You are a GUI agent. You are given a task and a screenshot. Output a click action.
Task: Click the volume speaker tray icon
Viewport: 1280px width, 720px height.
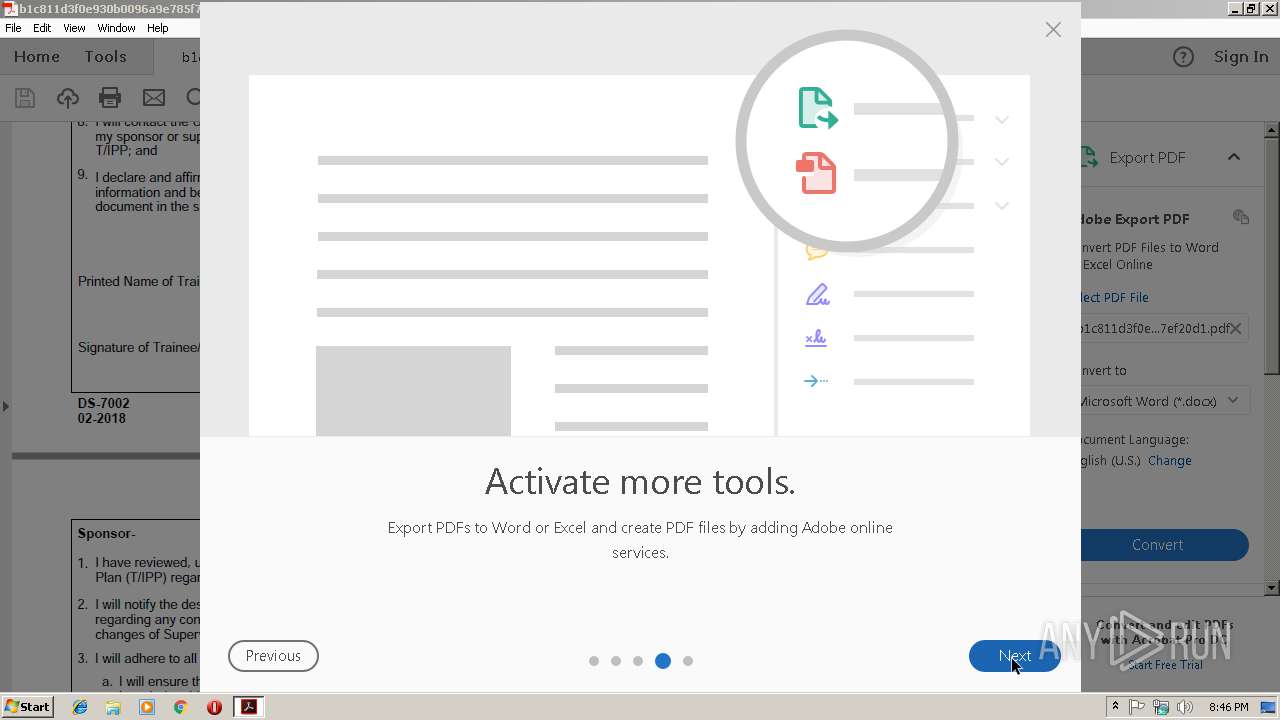(1185, 707)
